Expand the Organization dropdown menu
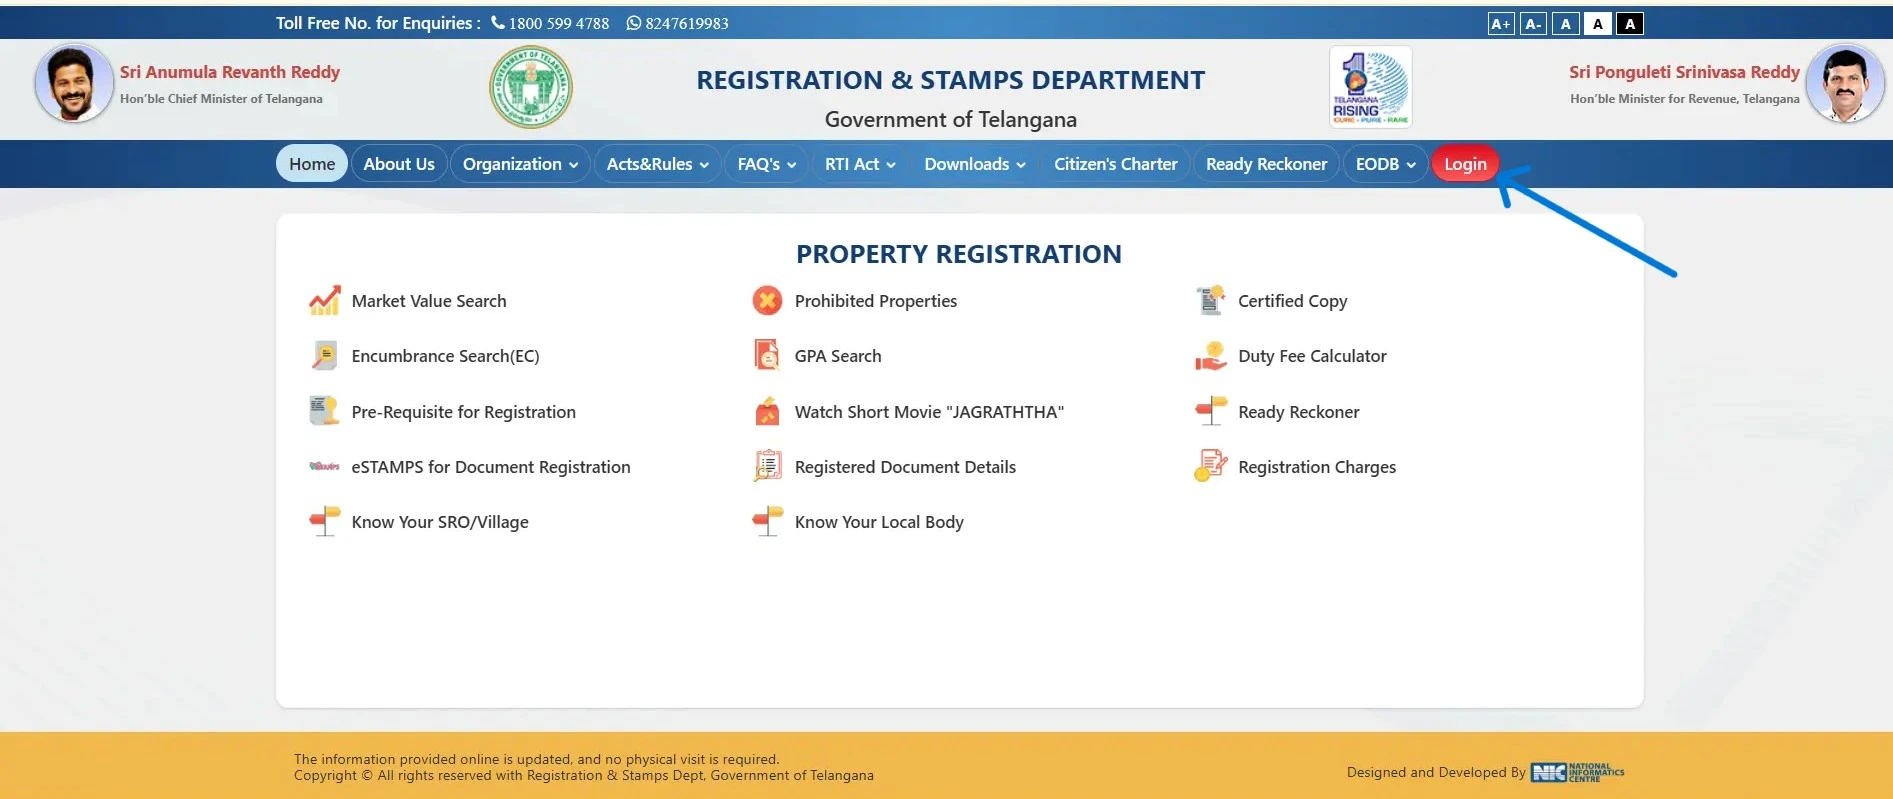 click(x=520, y=164)
